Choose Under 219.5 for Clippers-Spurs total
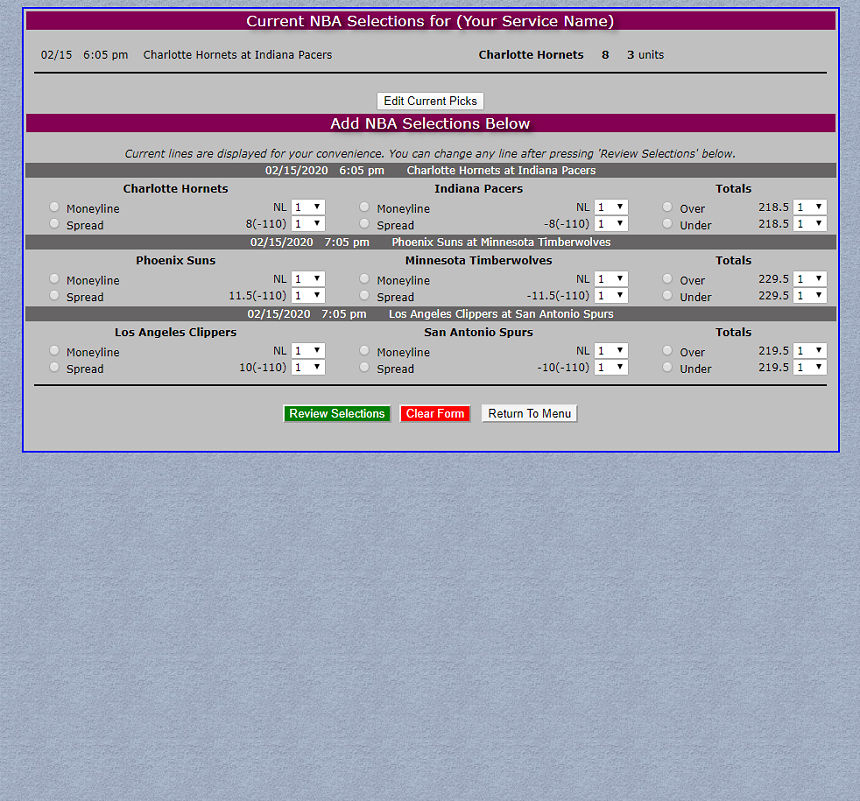This screenshot has height=801, width=860. click(x=667, y=367)
